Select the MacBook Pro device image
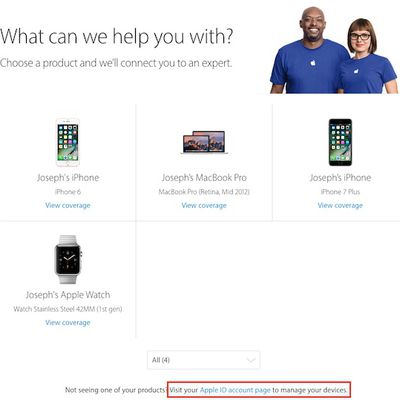The width and height of the screenshot is (400, 400). coord(204,142)
